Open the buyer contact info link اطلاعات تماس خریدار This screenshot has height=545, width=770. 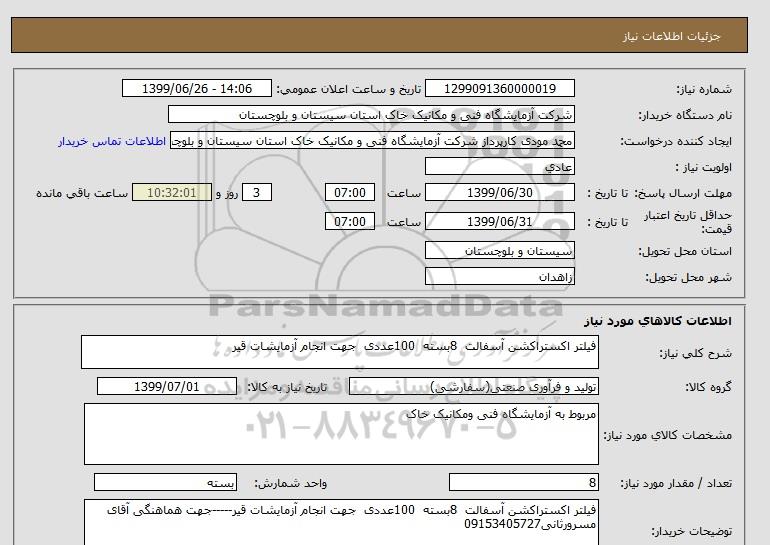112,141
